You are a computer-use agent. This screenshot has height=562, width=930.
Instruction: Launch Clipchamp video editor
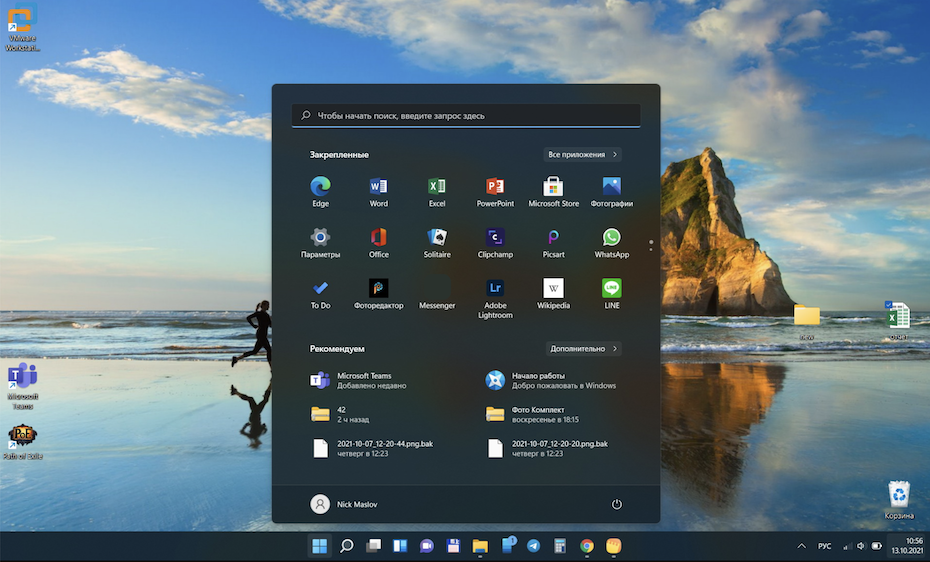(495, 238)
